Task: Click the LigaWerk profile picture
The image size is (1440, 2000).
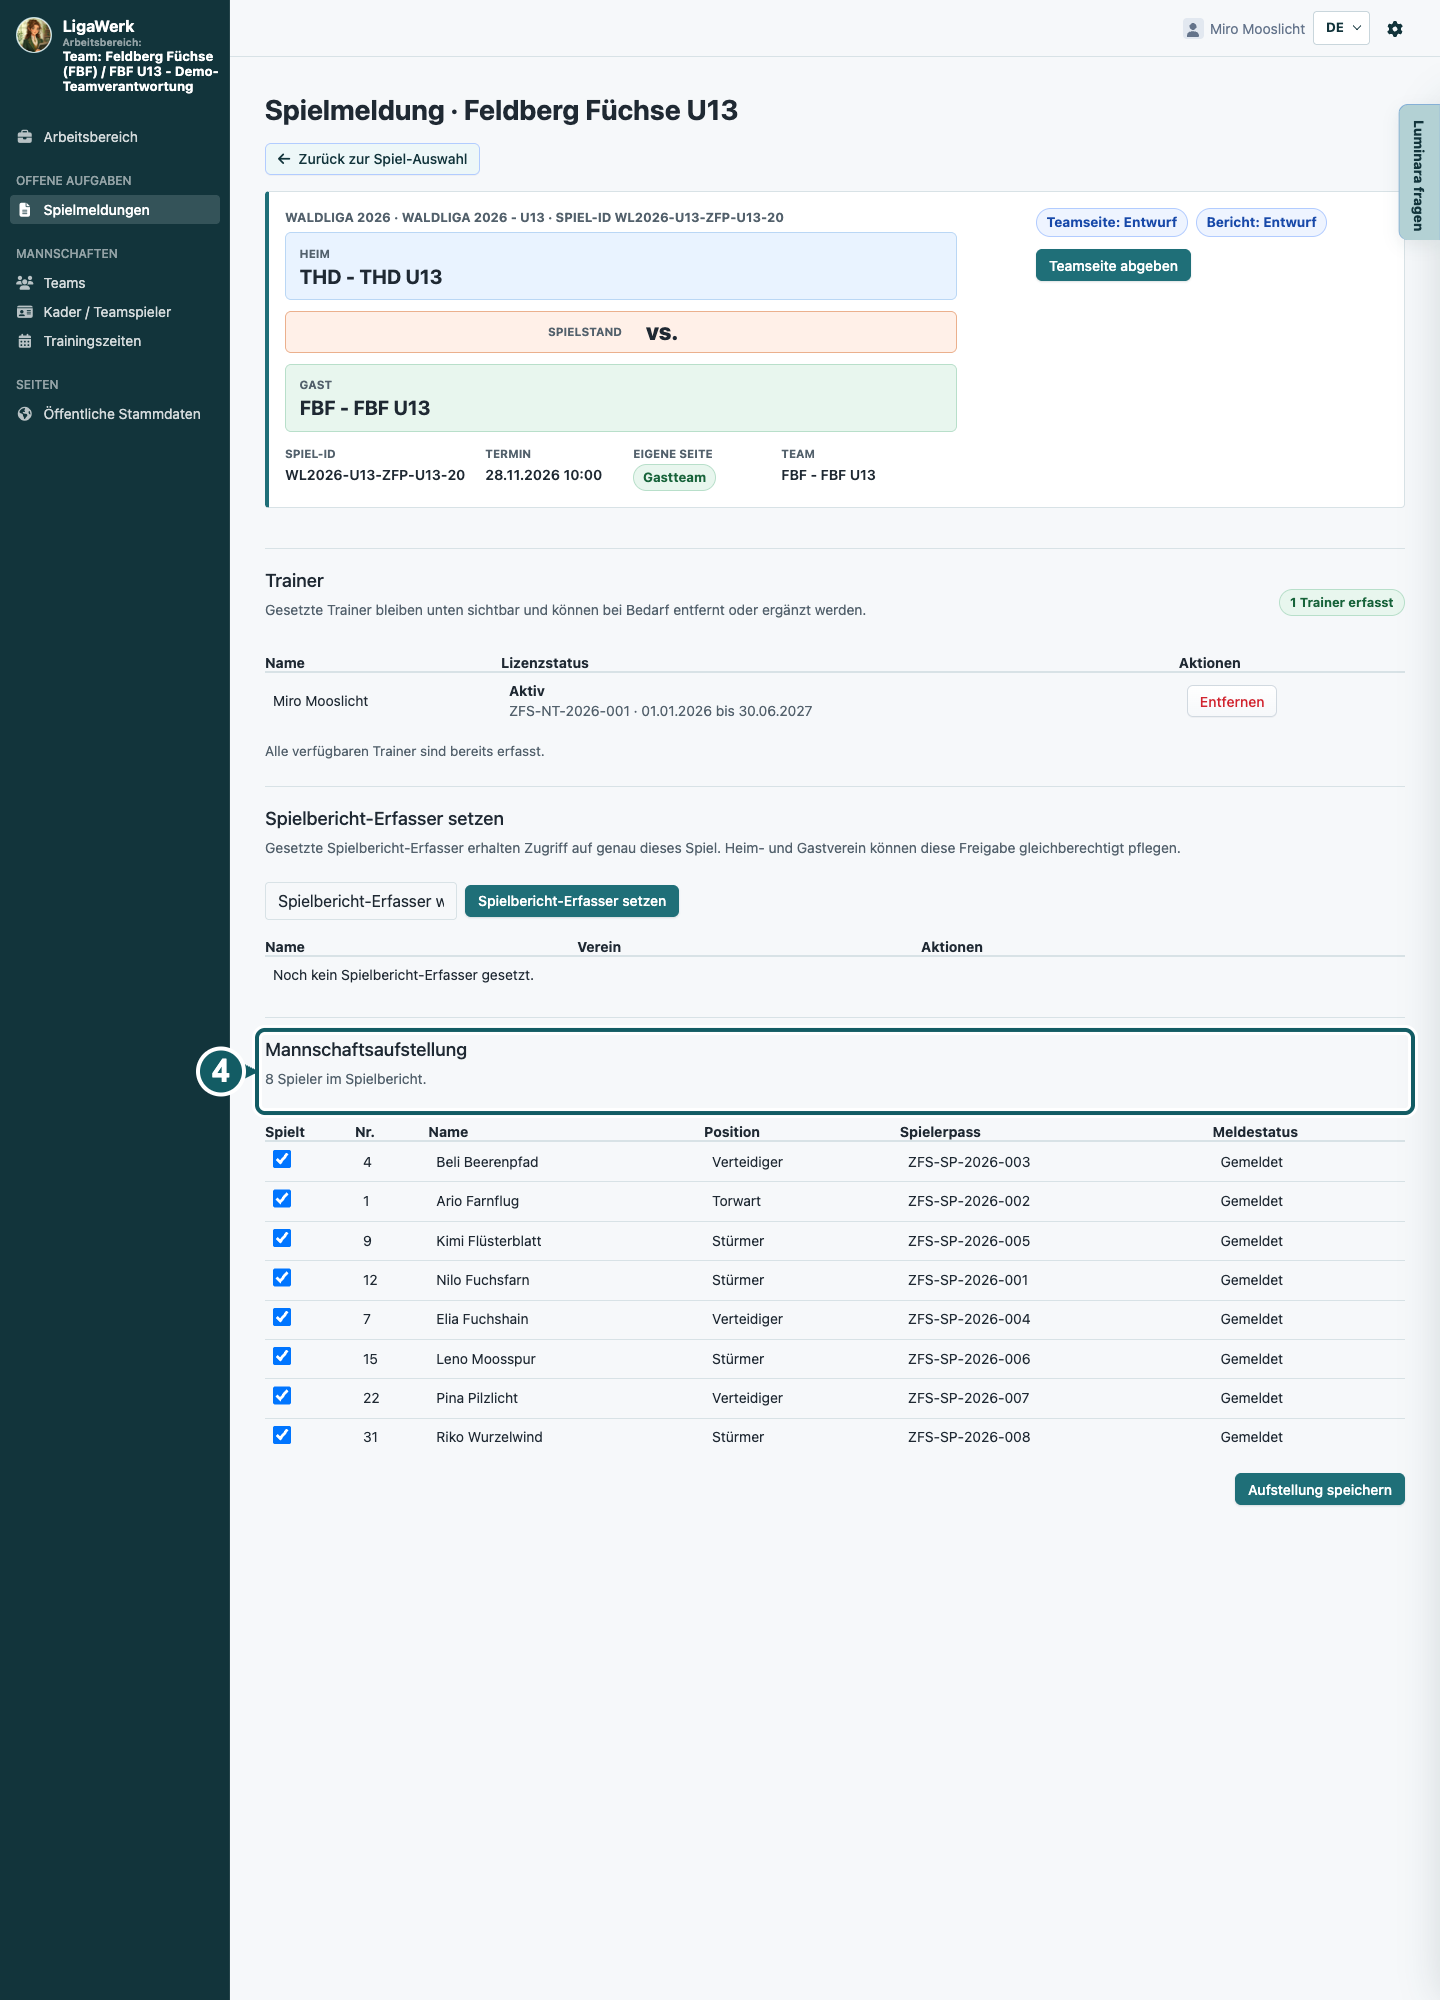Action: (34, 35)
